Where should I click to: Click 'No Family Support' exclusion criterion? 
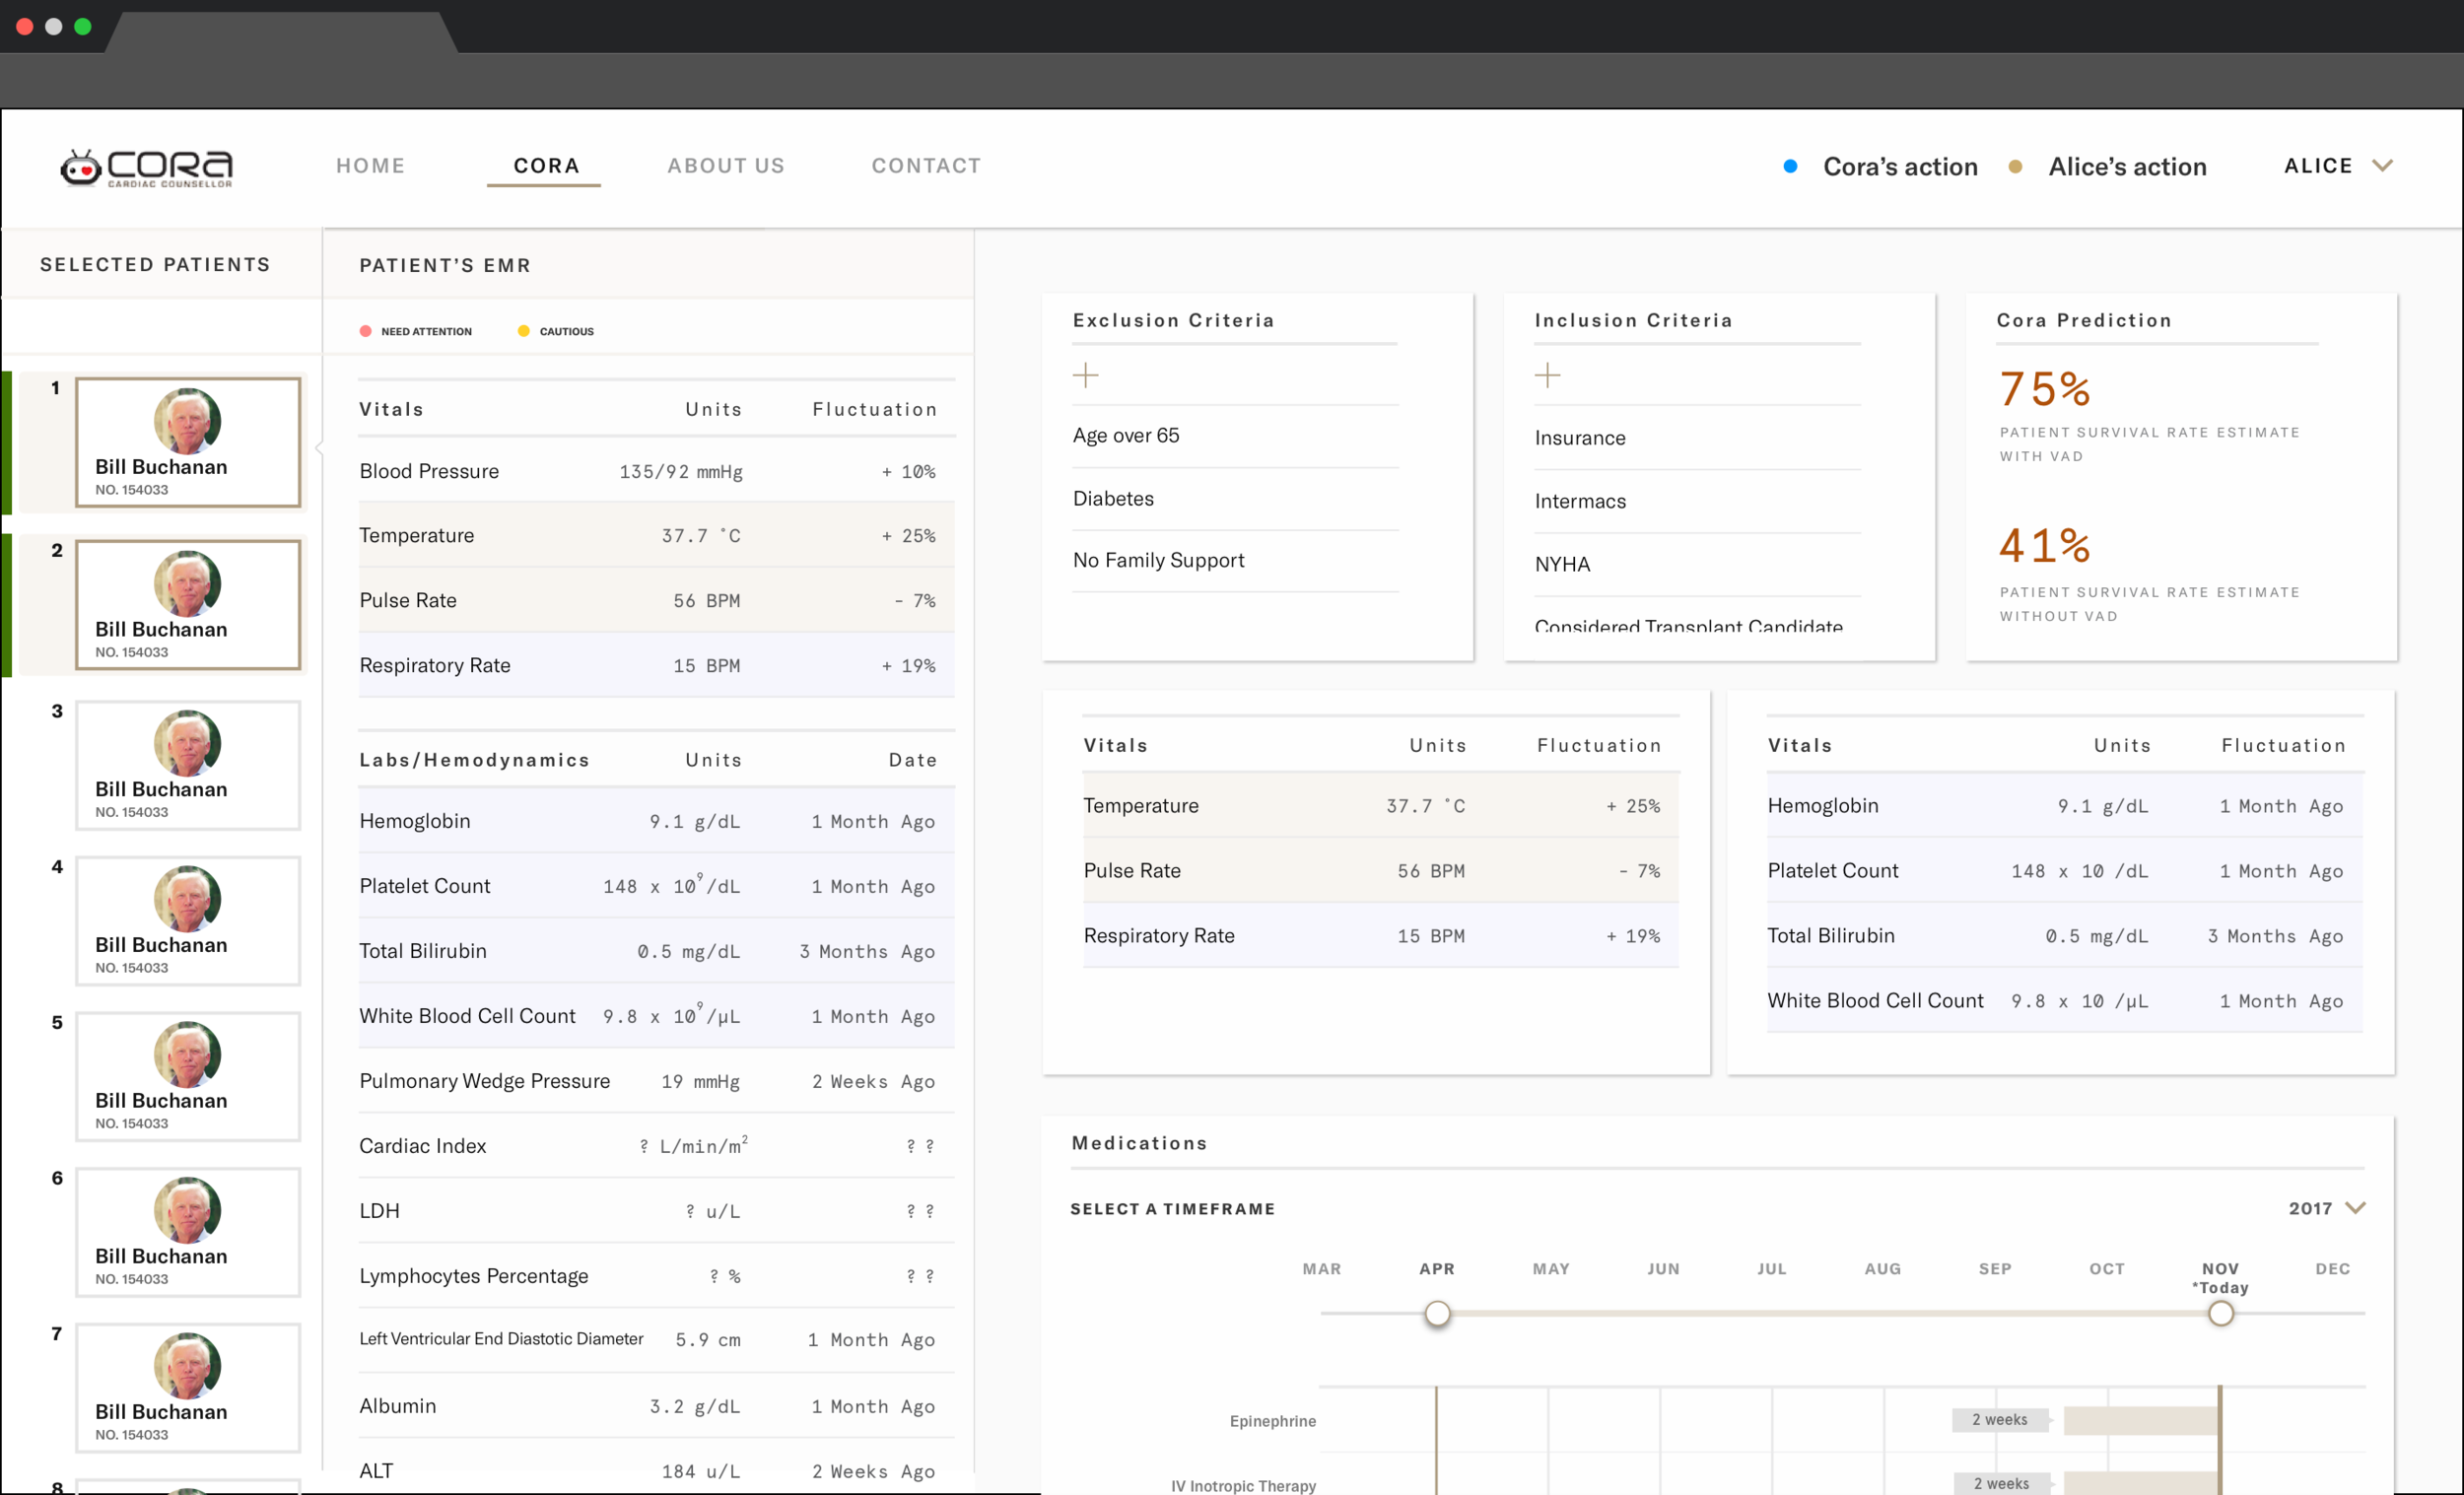(x=1158, y=560)
